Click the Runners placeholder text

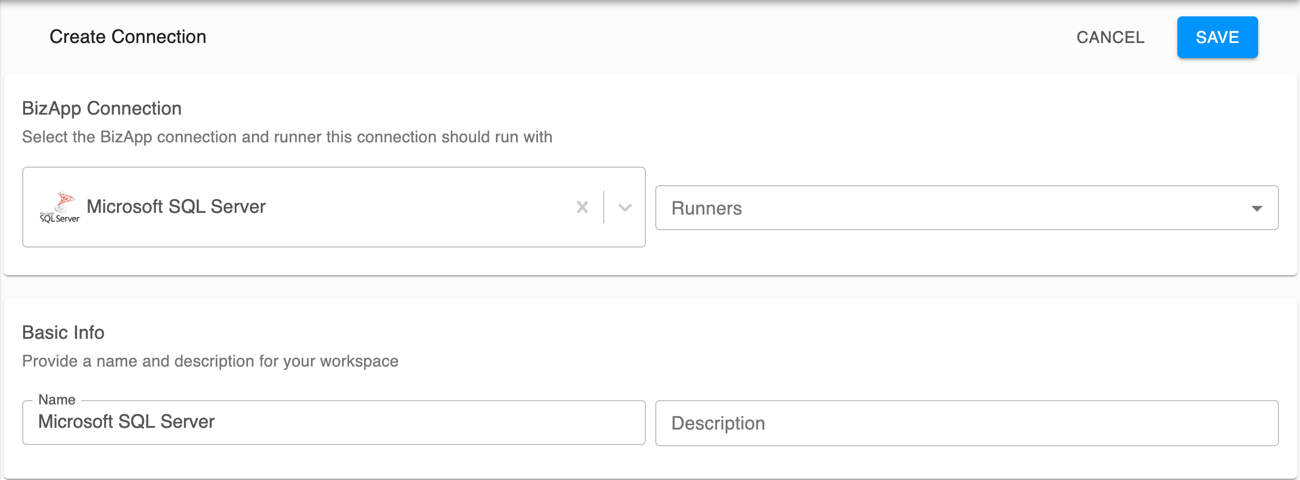(706, 209)
